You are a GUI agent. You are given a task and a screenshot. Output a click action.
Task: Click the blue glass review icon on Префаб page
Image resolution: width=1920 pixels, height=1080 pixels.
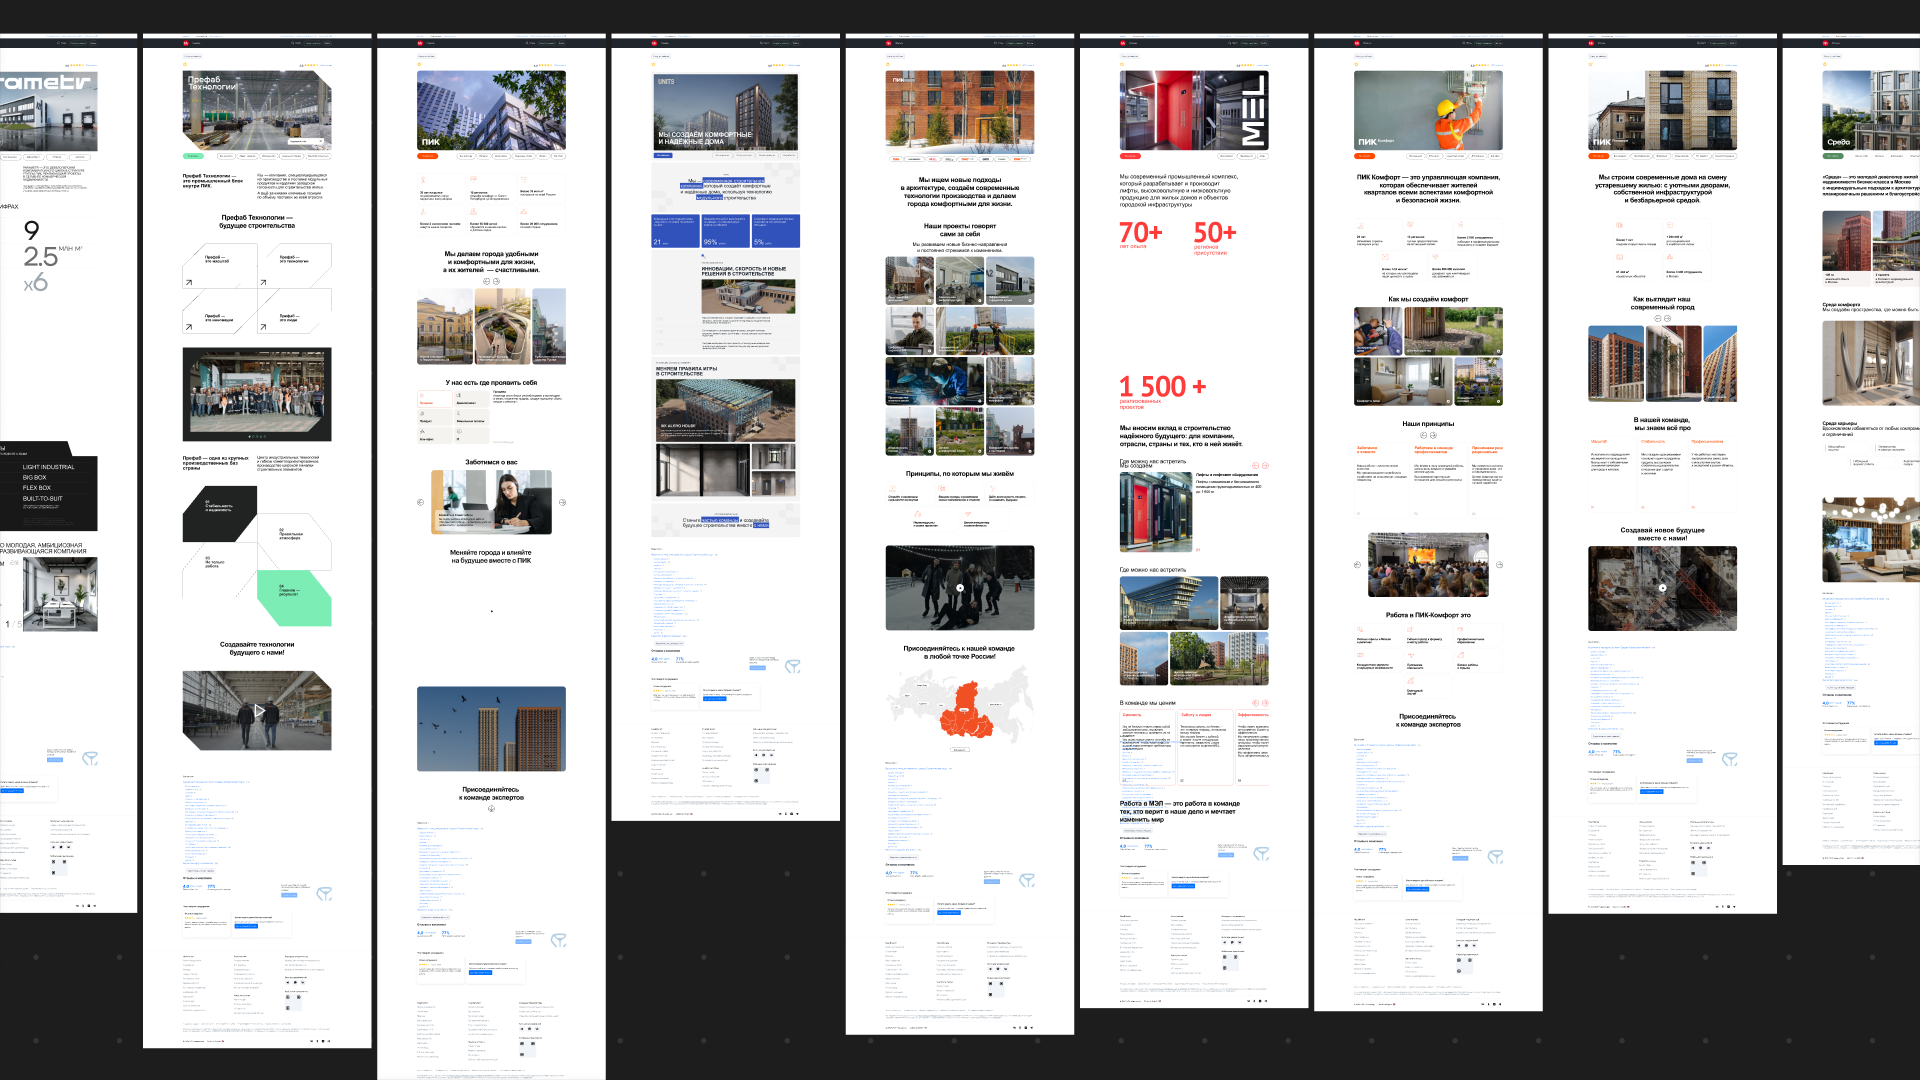tap(324, 893)
